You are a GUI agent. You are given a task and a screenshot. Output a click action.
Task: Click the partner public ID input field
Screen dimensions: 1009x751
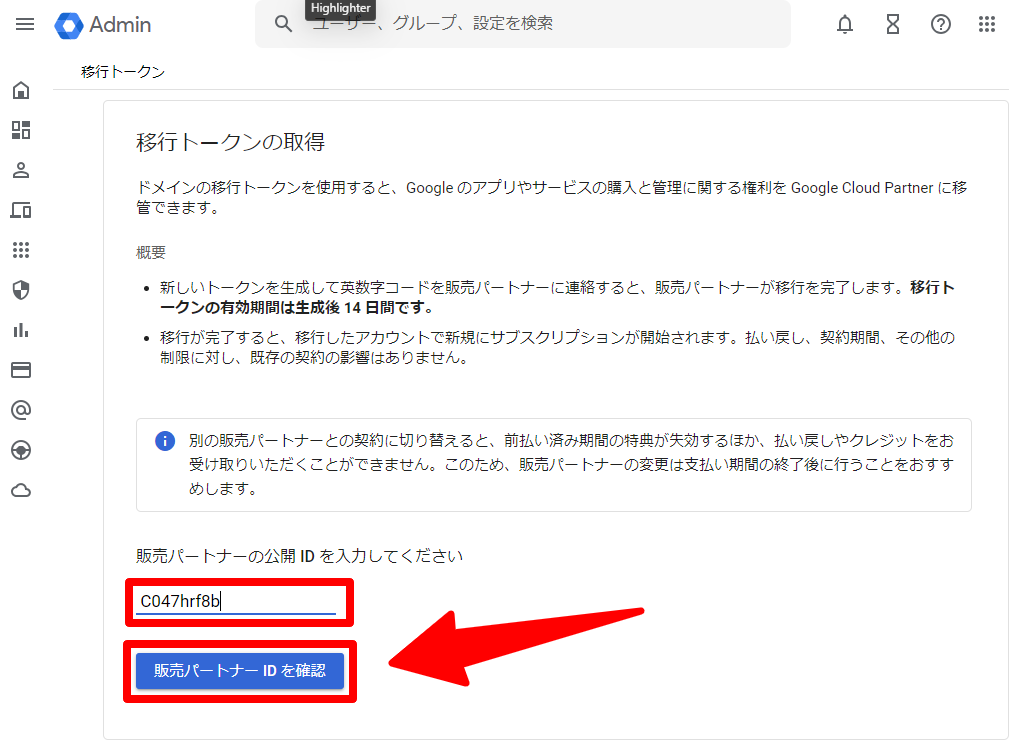[236, 601]
